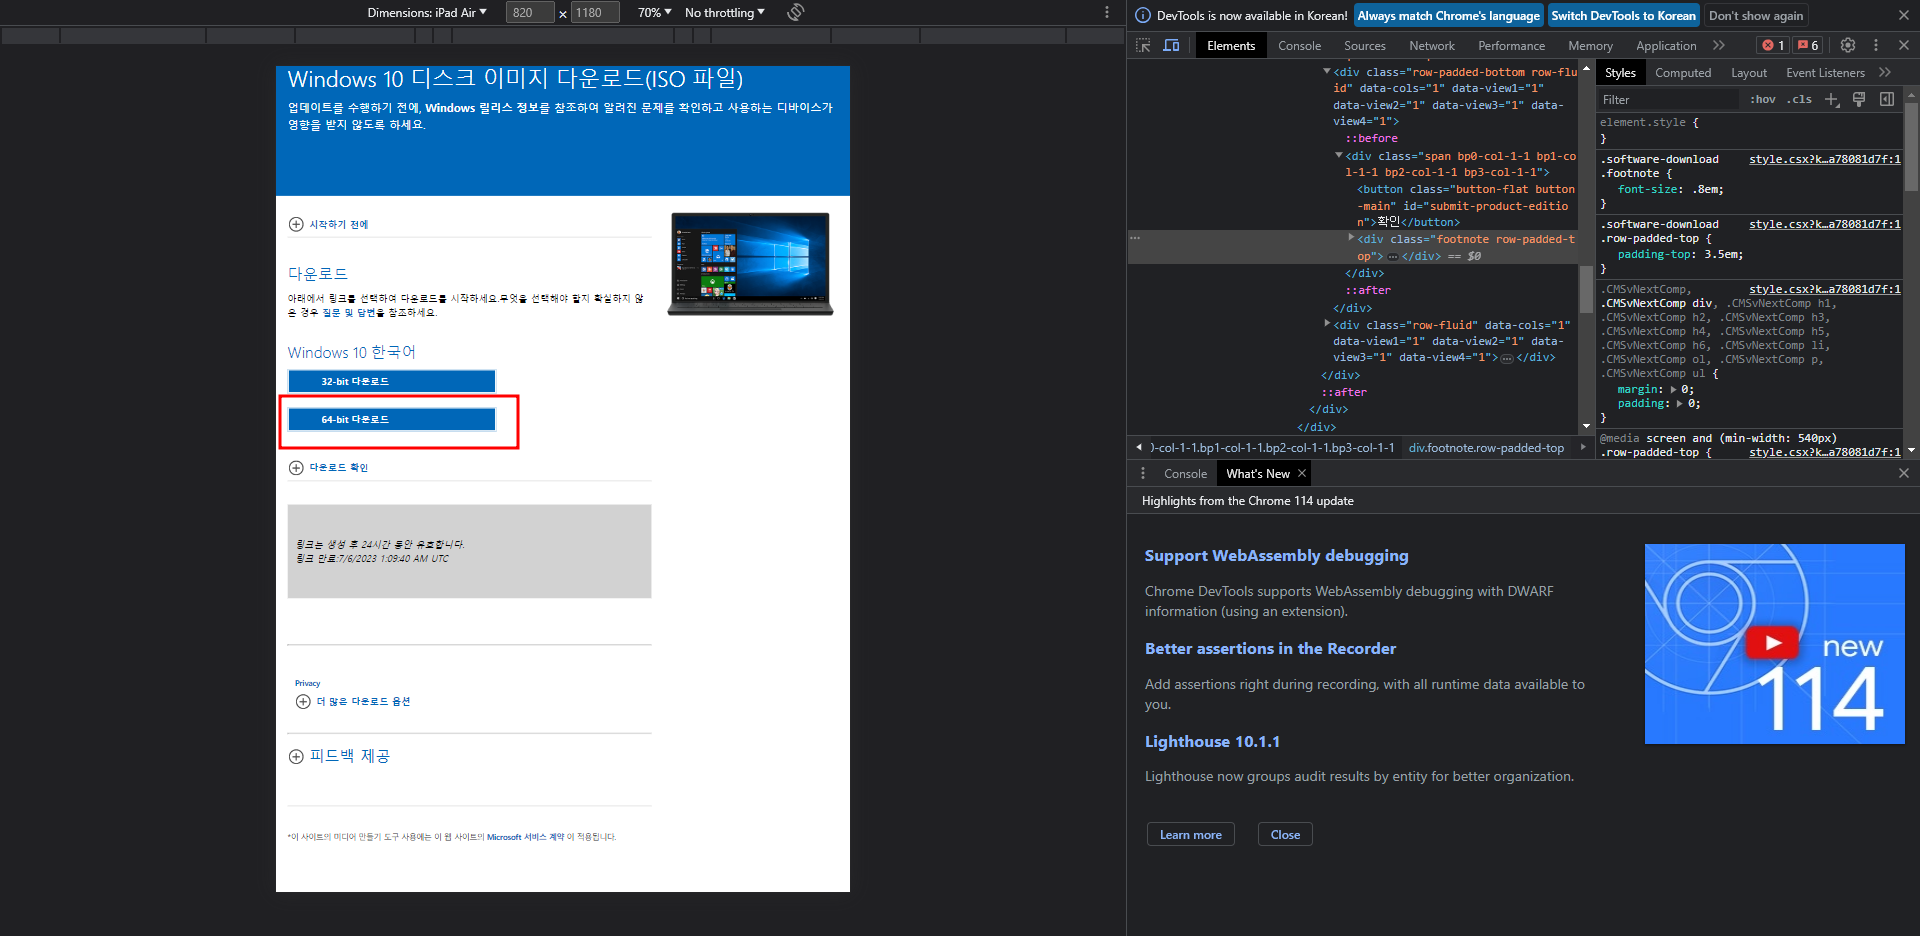This screenshot has height=936, width=1920.
Task: Expand the margin shorthand property triangle
Action: pyautogui.click(x=1674, y=390)
